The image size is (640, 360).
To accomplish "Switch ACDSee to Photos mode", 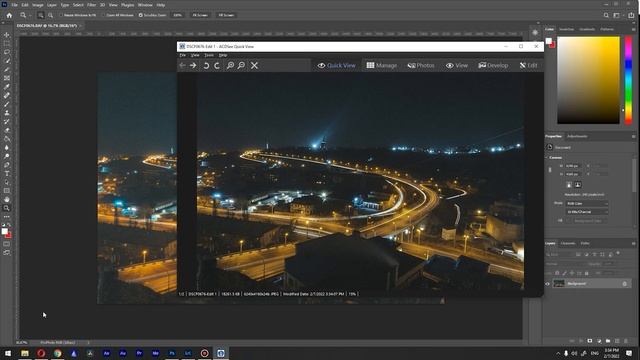I will 421,65.
